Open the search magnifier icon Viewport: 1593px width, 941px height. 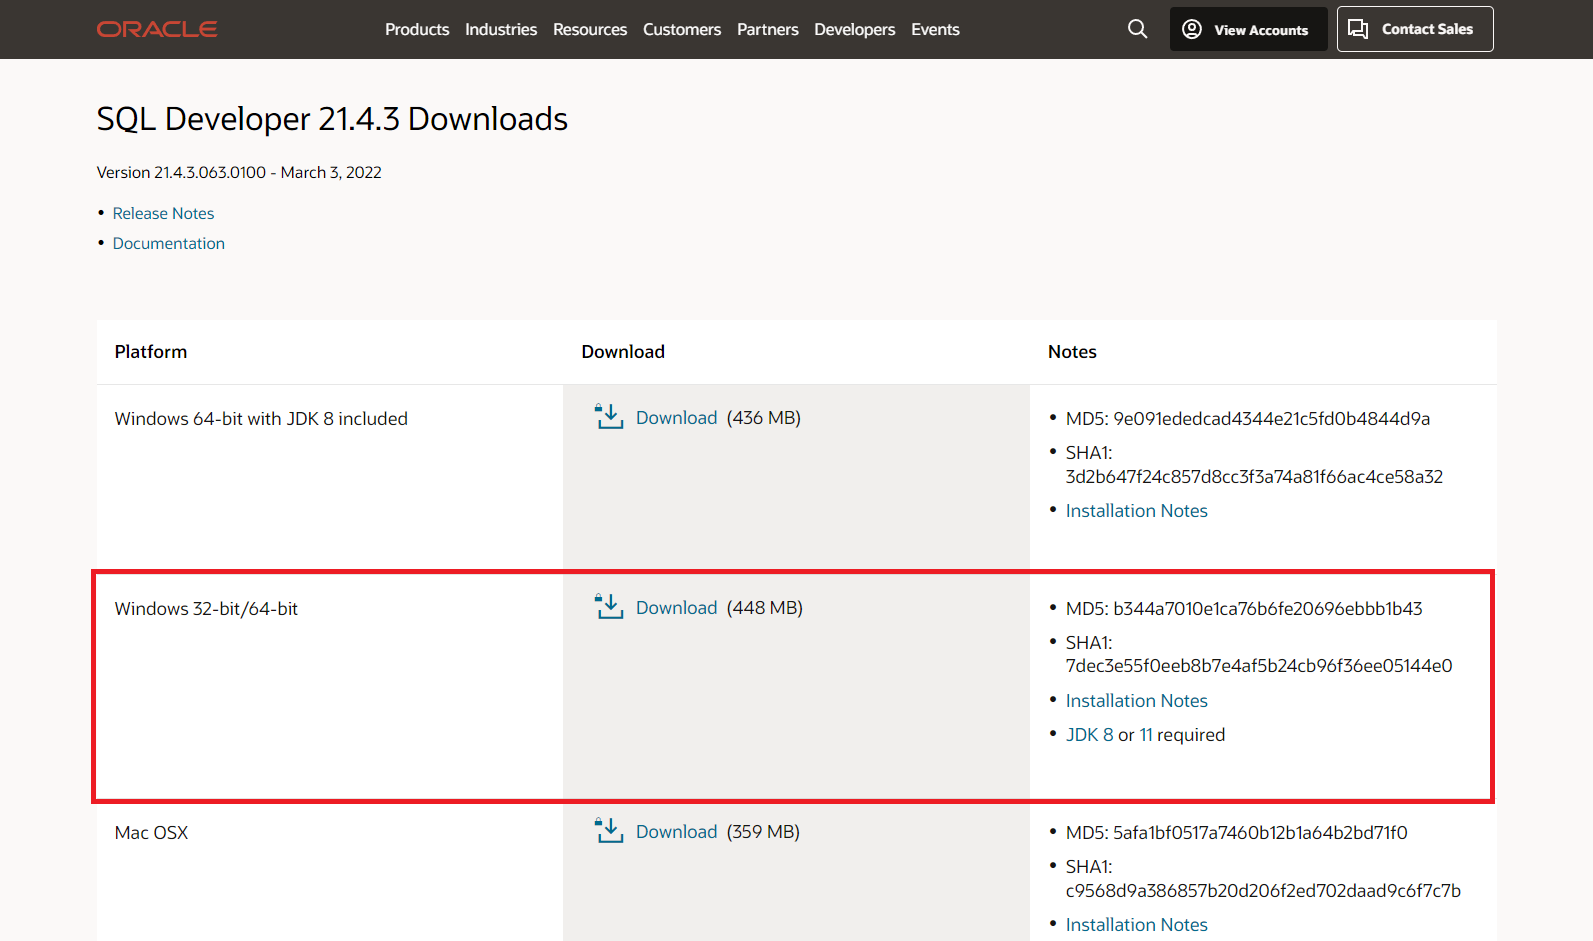(1137, 29)
